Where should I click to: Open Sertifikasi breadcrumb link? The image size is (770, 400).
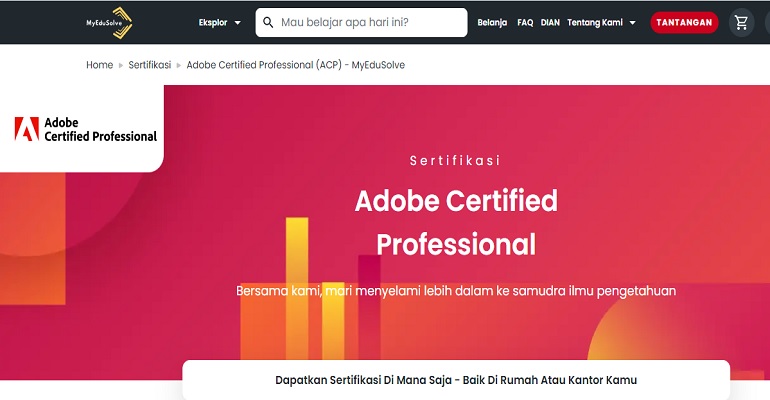tap(150, 65)
